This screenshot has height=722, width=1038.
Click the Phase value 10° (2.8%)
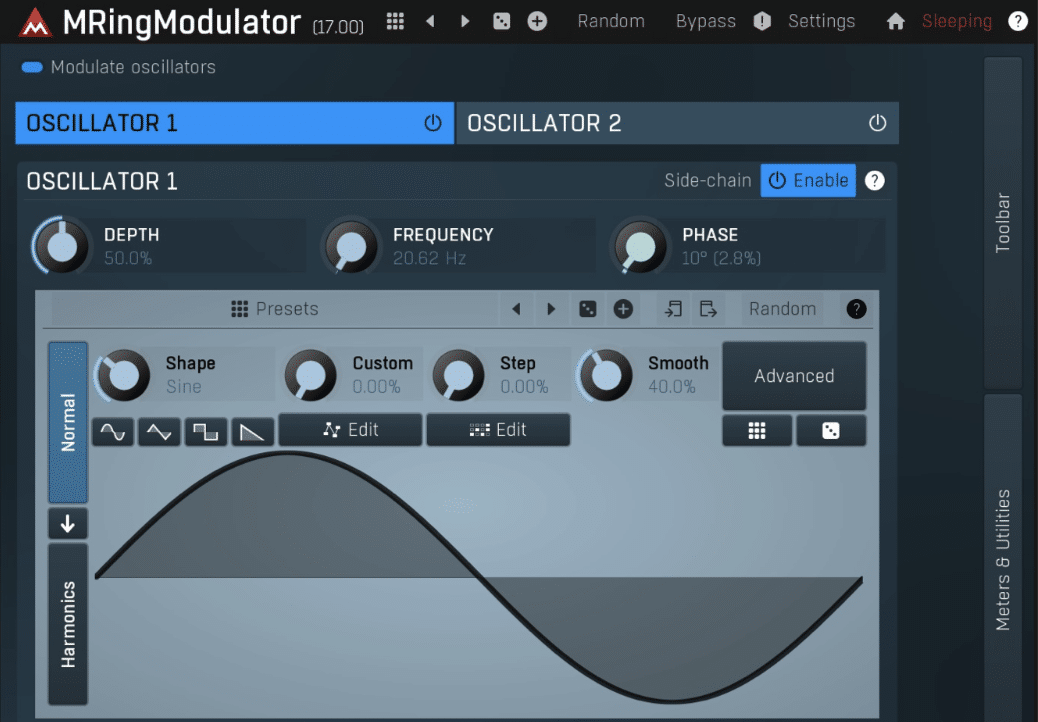(x=721, y=258)
